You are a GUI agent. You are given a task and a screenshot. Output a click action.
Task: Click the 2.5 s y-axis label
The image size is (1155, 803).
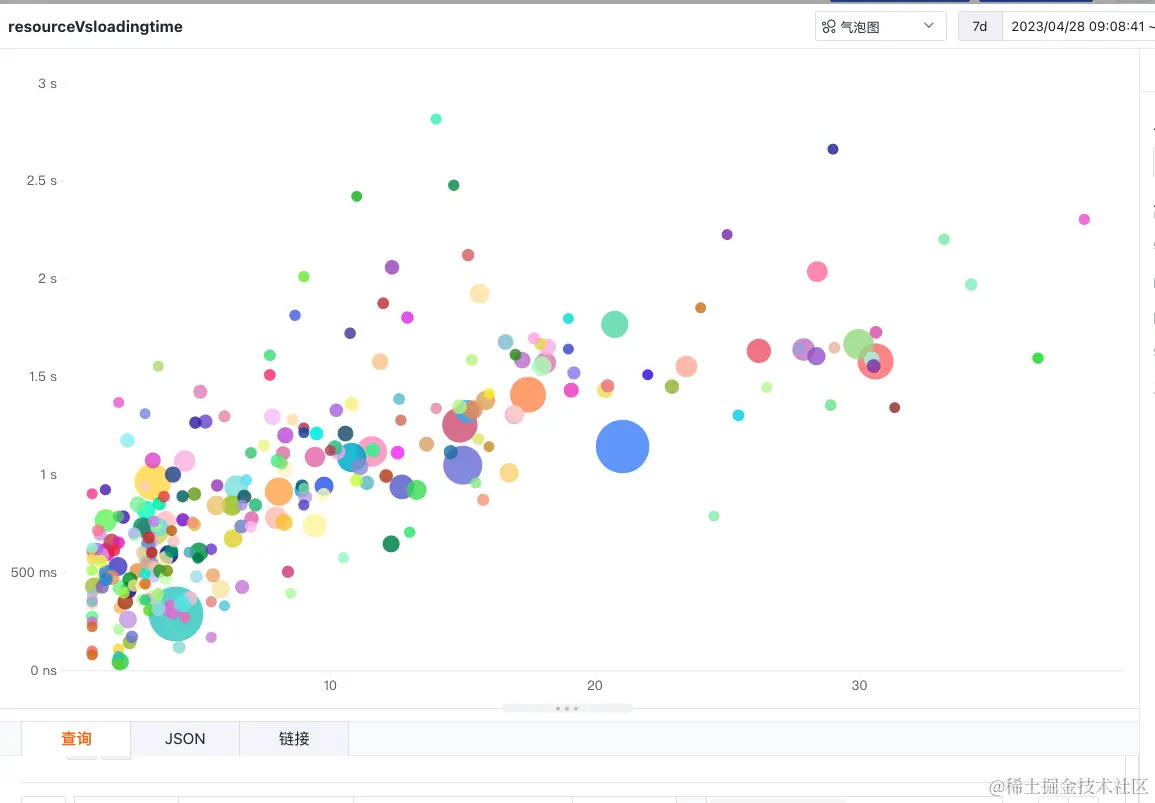(x=41, y=180)
